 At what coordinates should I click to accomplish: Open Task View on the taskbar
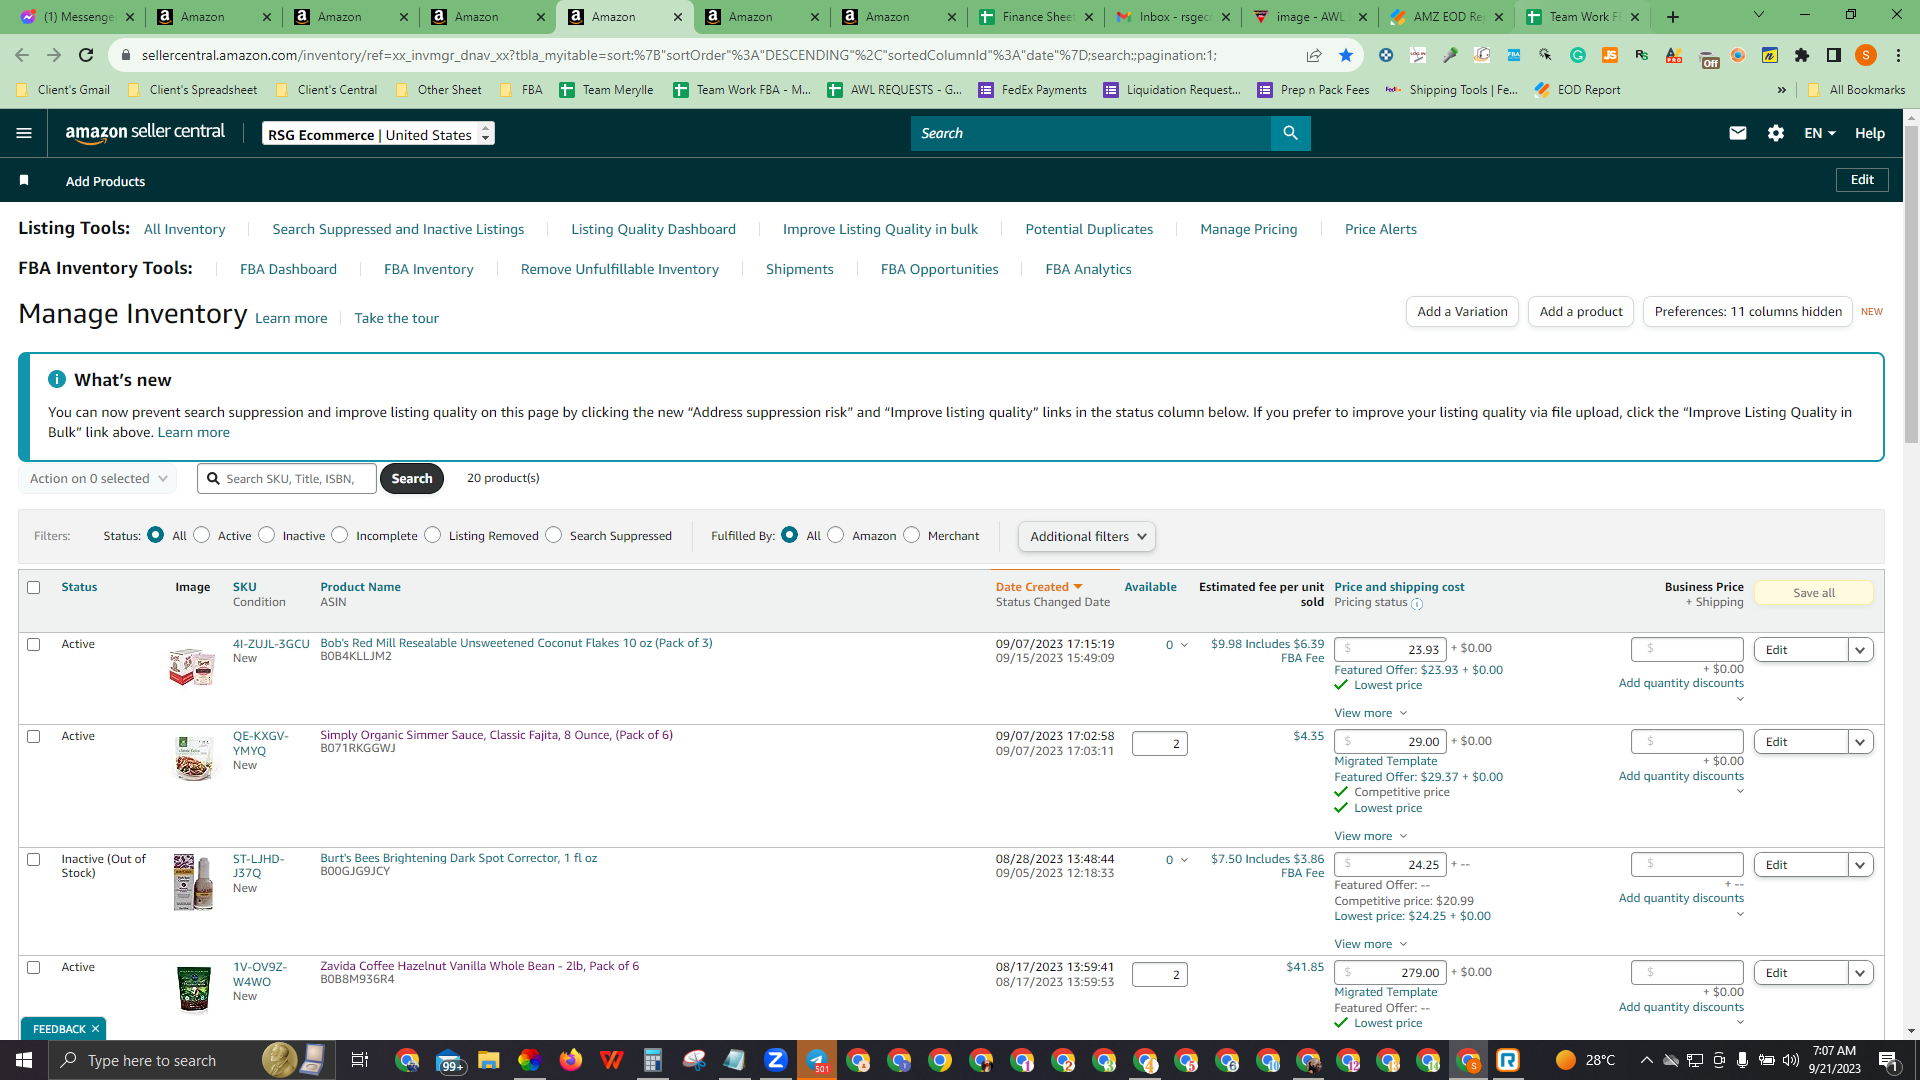pyautogui.click(x=360, y=1060)
